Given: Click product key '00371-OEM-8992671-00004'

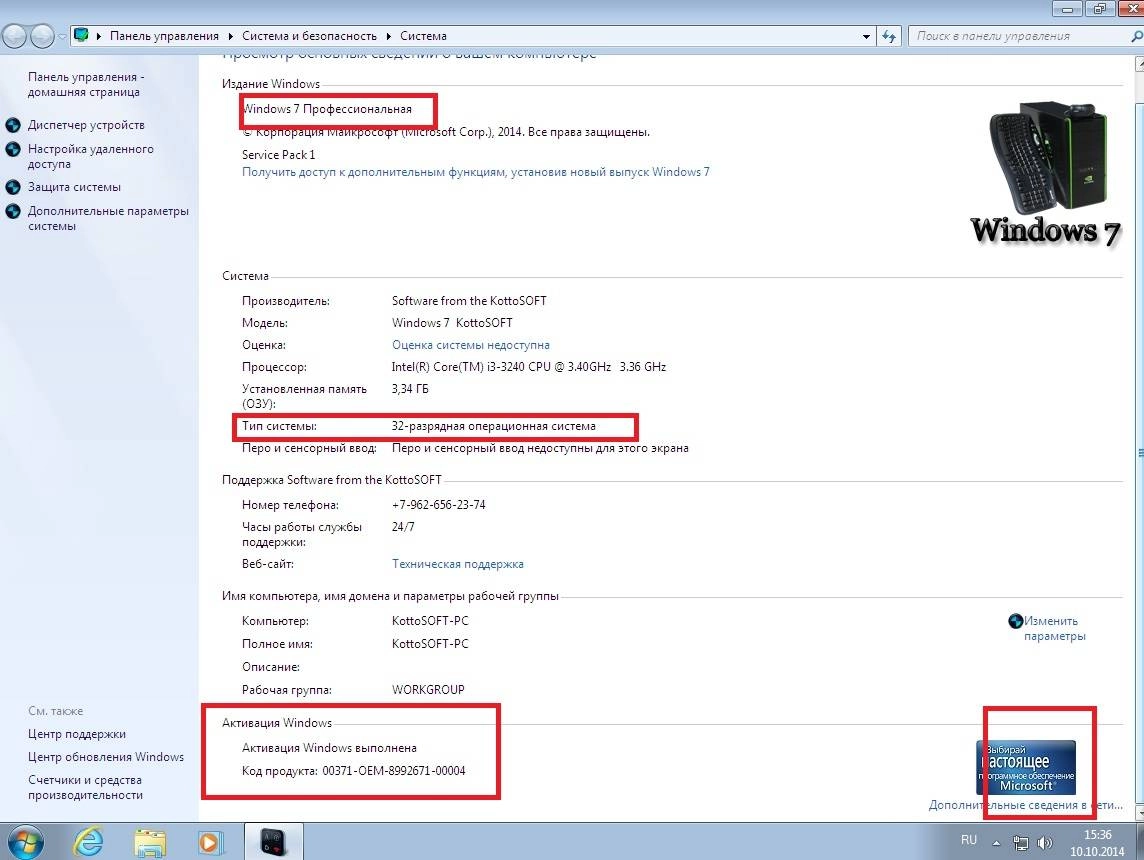Looking at the screenshot, I should tap(394, 771).
